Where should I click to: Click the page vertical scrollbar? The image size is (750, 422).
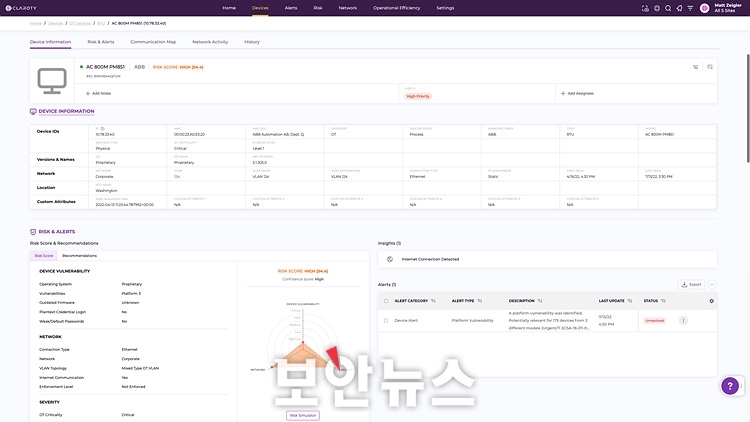click(x=748, y=109)
